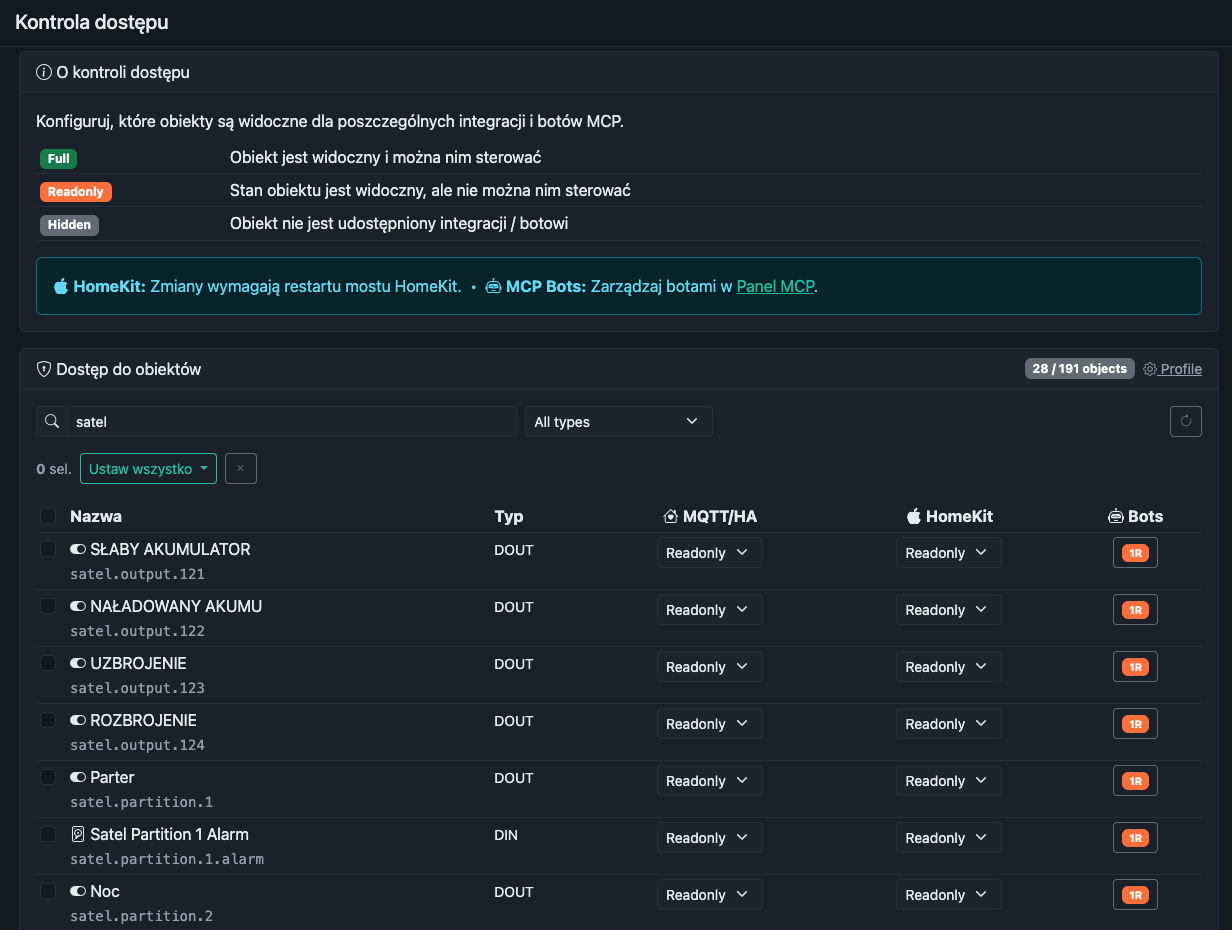Viewport: 1232px width, 930px height.
Task: Click the 1R bots badge for ROZBROJENIE
Action: [1135, 724]
